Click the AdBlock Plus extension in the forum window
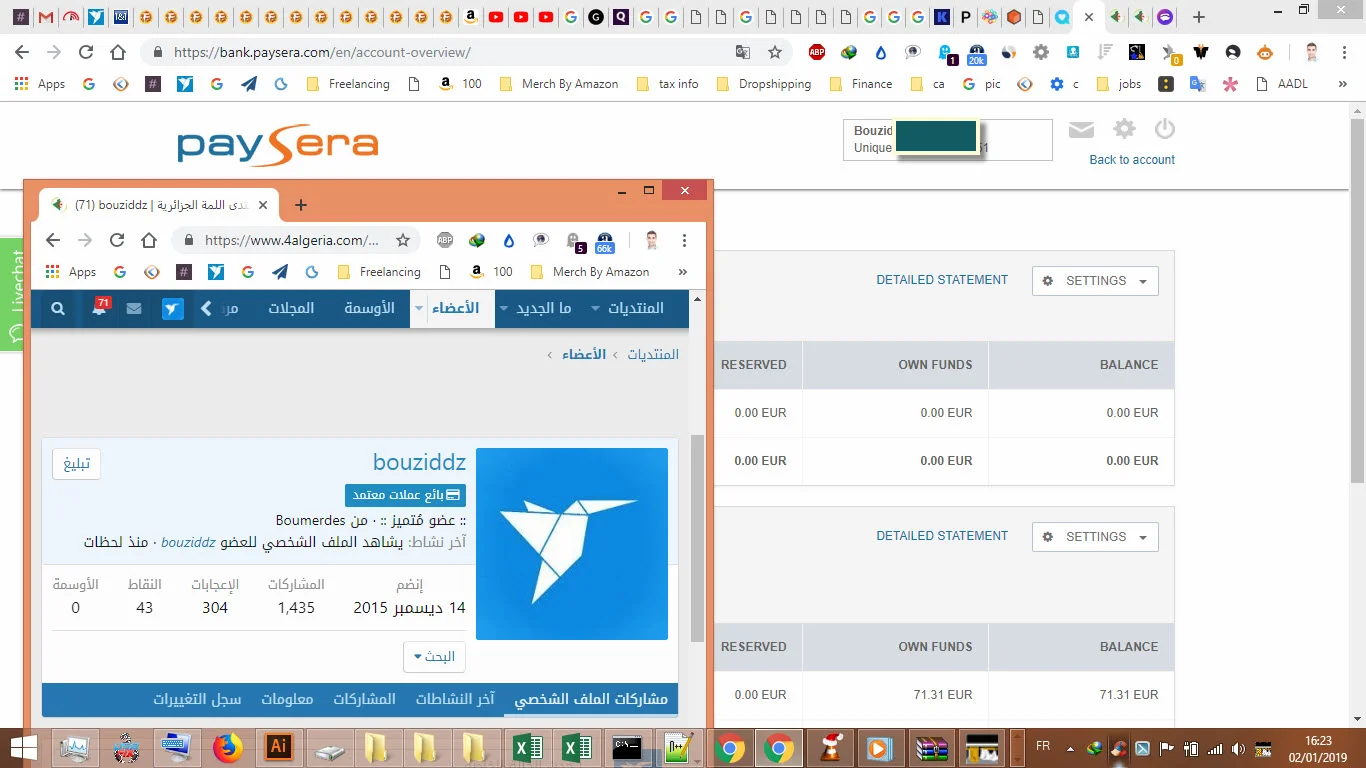 [445, 240]
